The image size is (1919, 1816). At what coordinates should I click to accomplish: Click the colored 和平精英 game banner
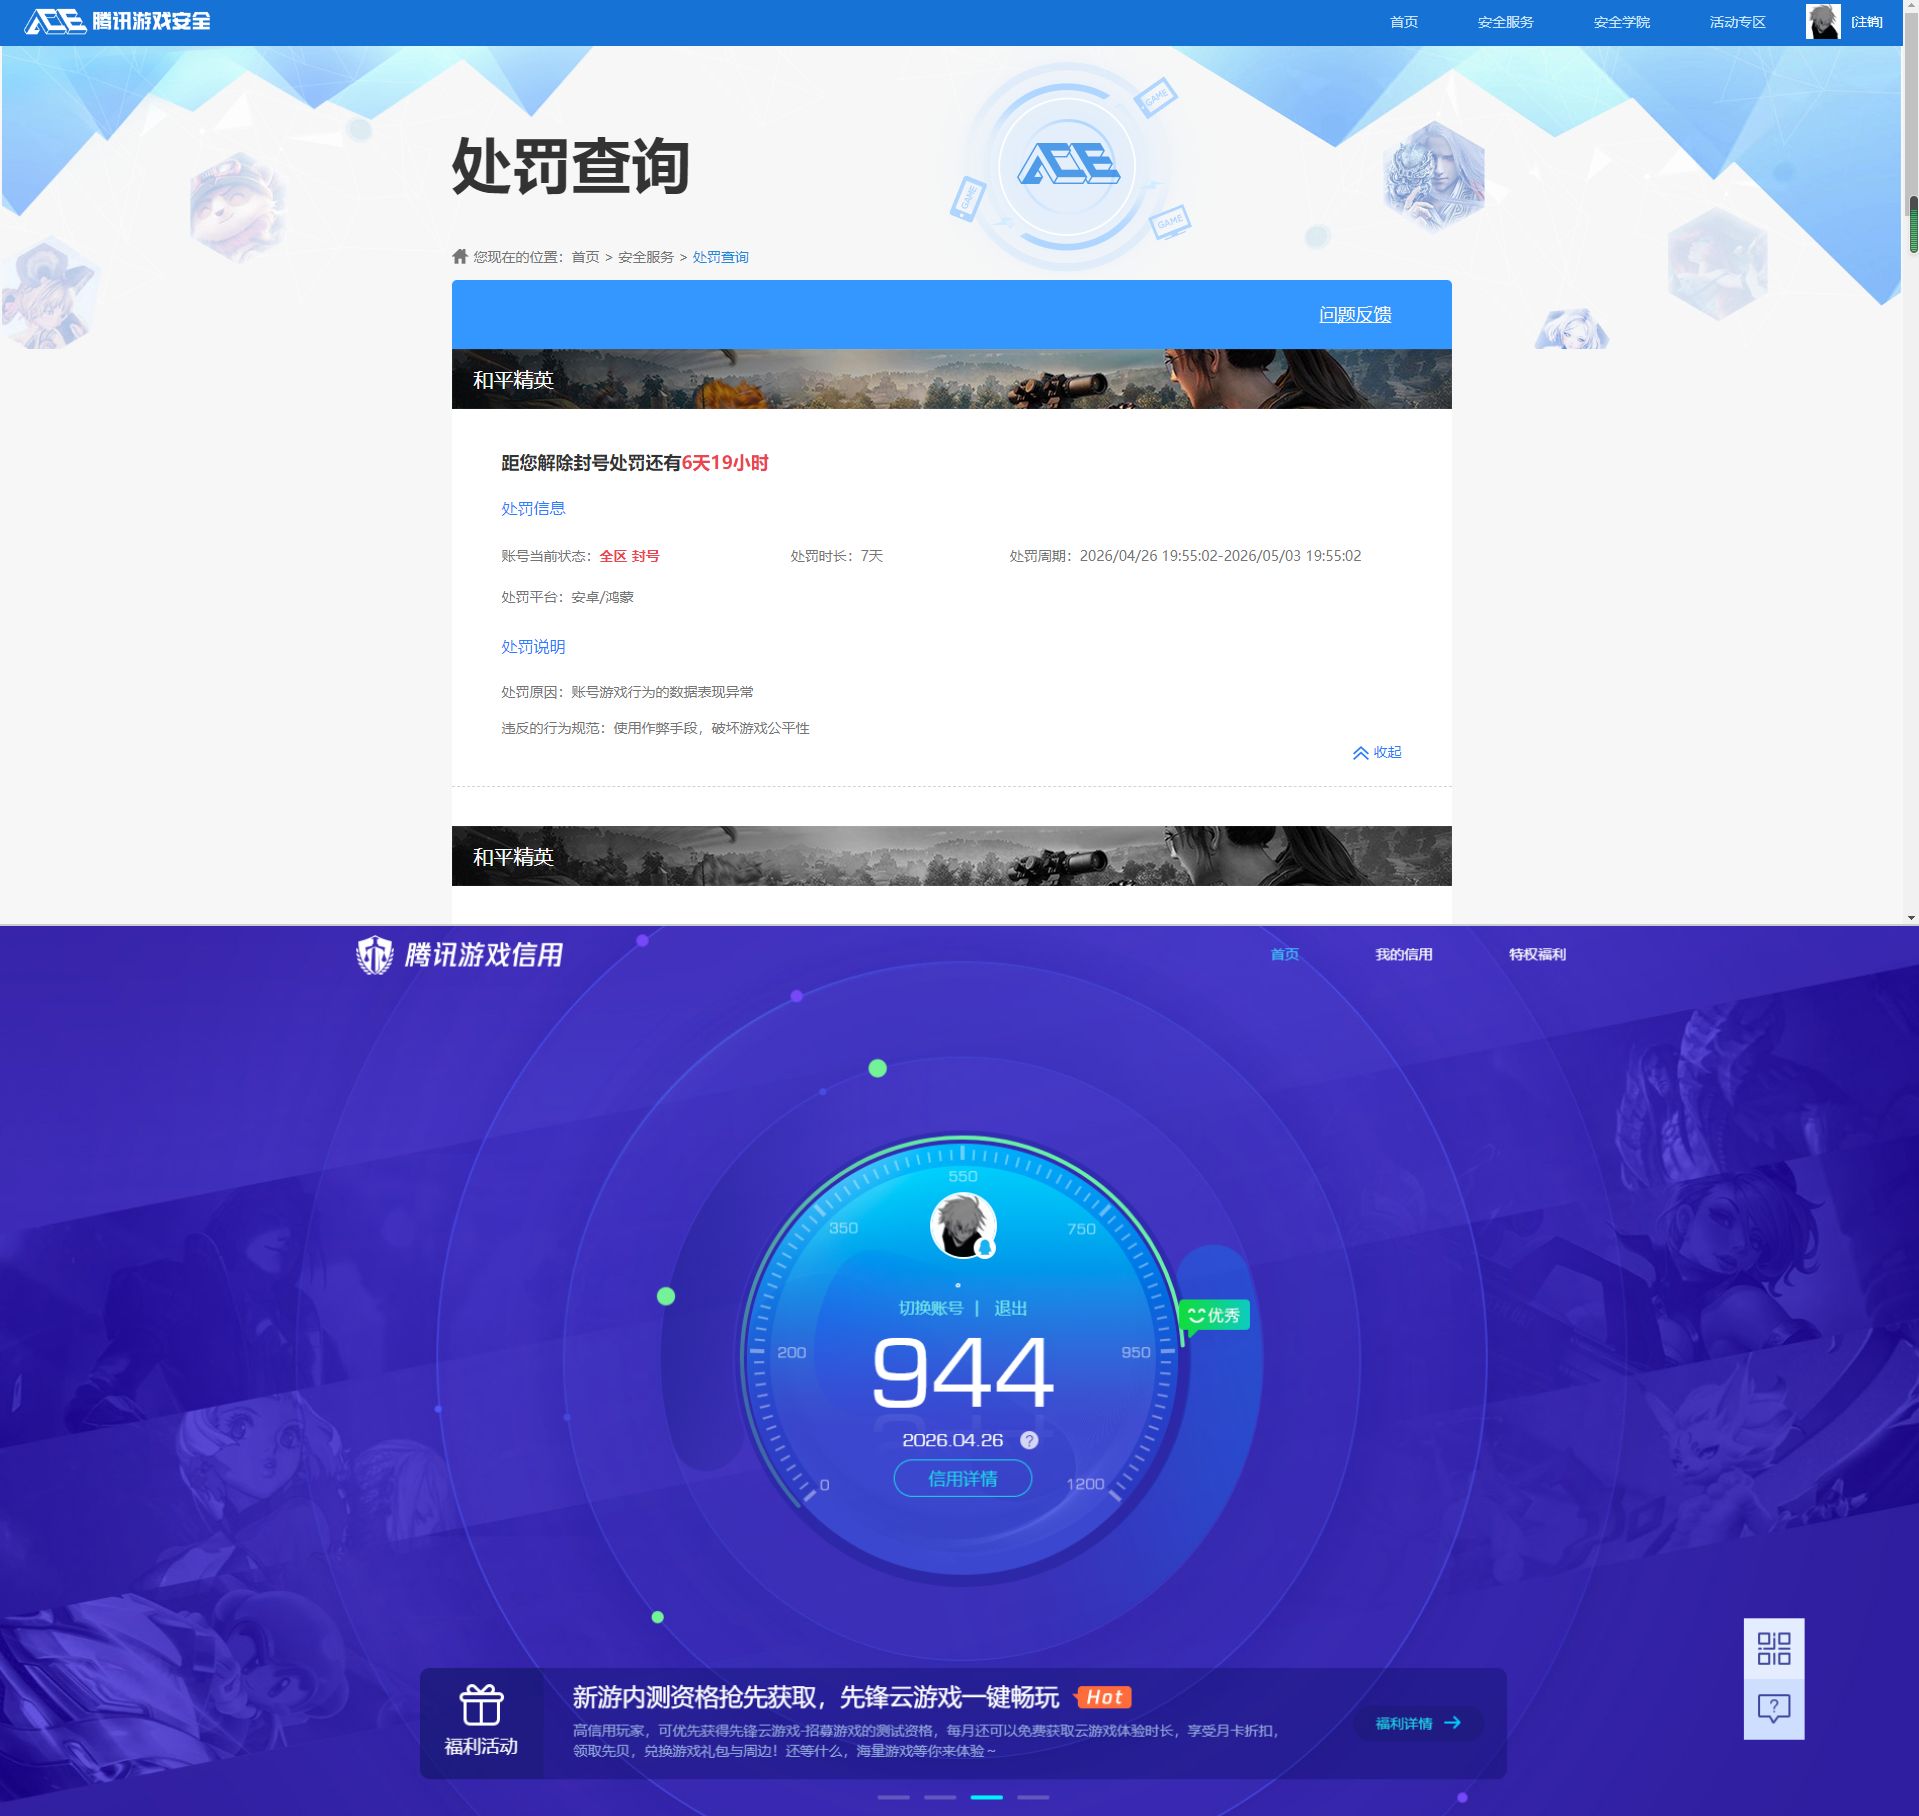[951, 379]
